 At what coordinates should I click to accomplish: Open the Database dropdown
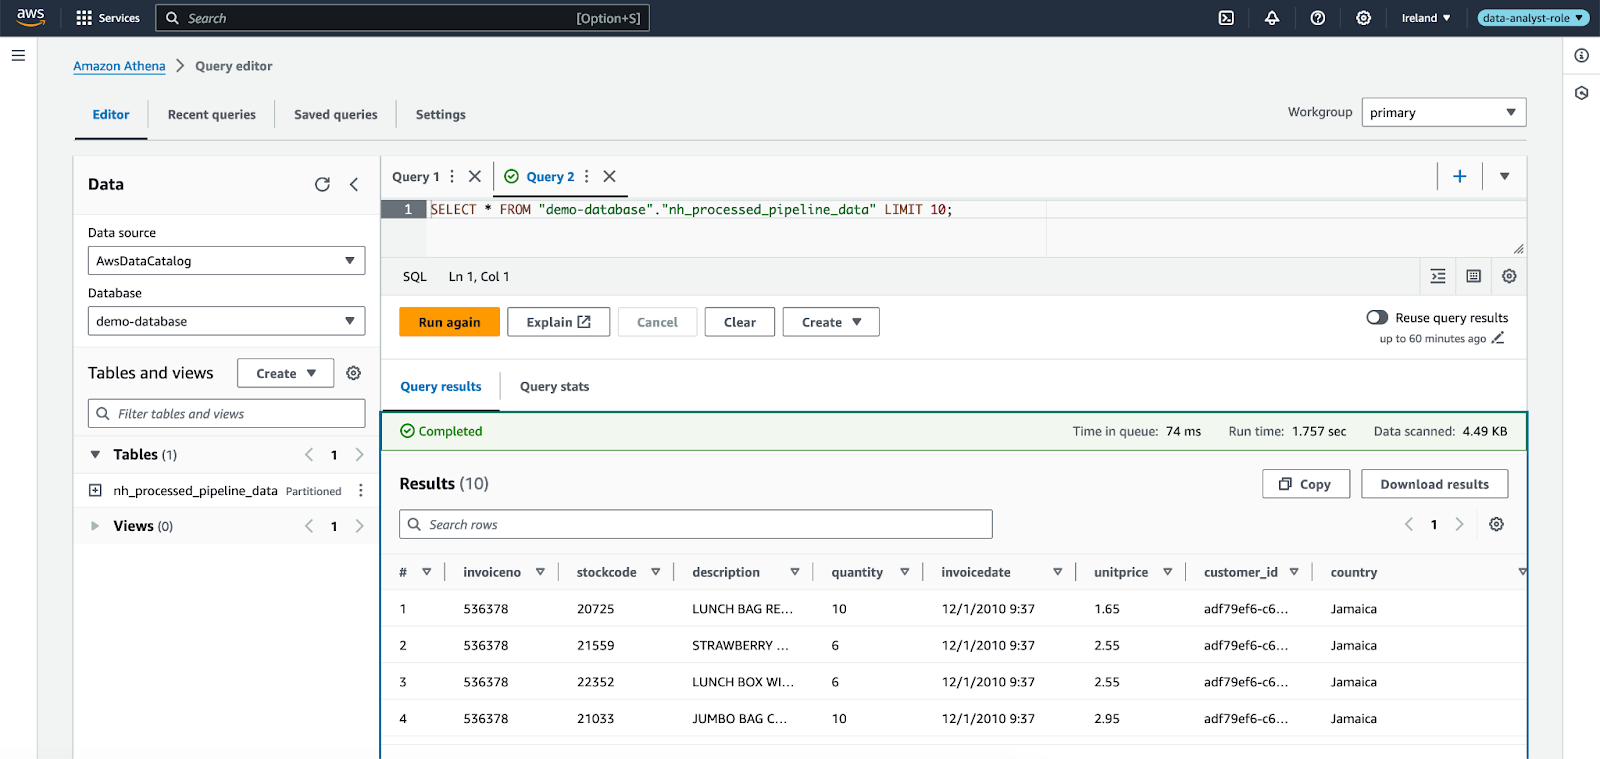226,321
